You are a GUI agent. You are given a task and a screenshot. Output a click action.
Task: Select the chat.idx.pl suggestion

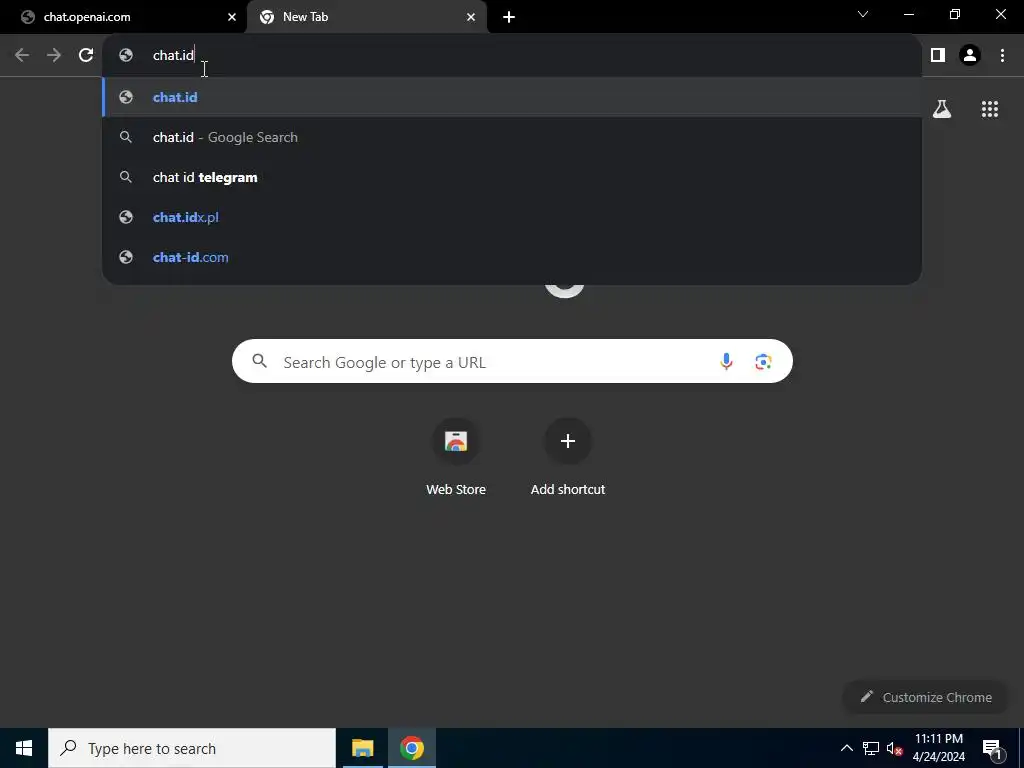click(513, 217)
